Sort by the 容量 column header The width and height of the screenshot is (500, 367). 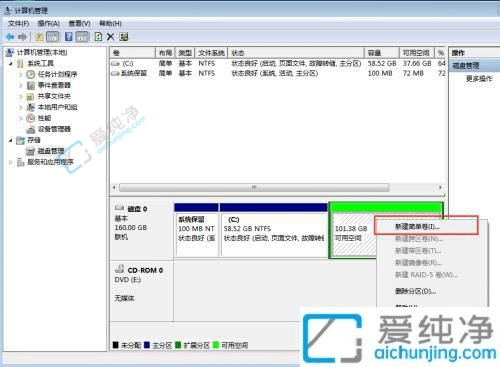tap(382, 53)
